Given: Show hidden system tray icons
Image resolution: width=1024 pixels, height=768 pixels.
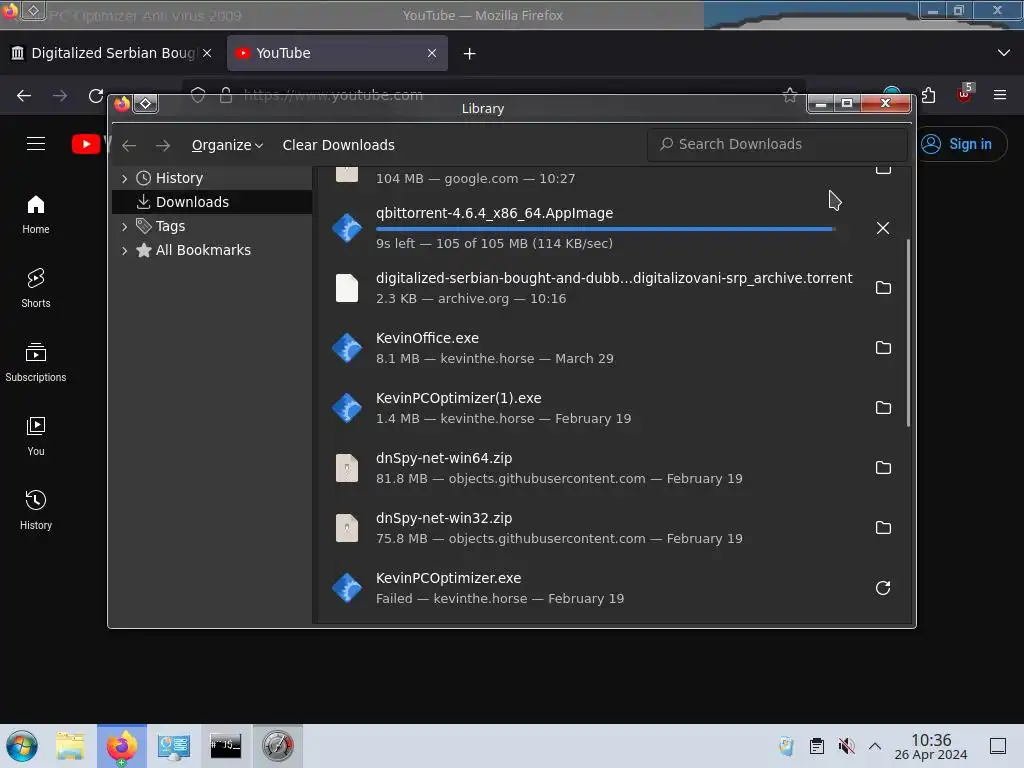Looking at the screenshot, I should click(874, 746).
